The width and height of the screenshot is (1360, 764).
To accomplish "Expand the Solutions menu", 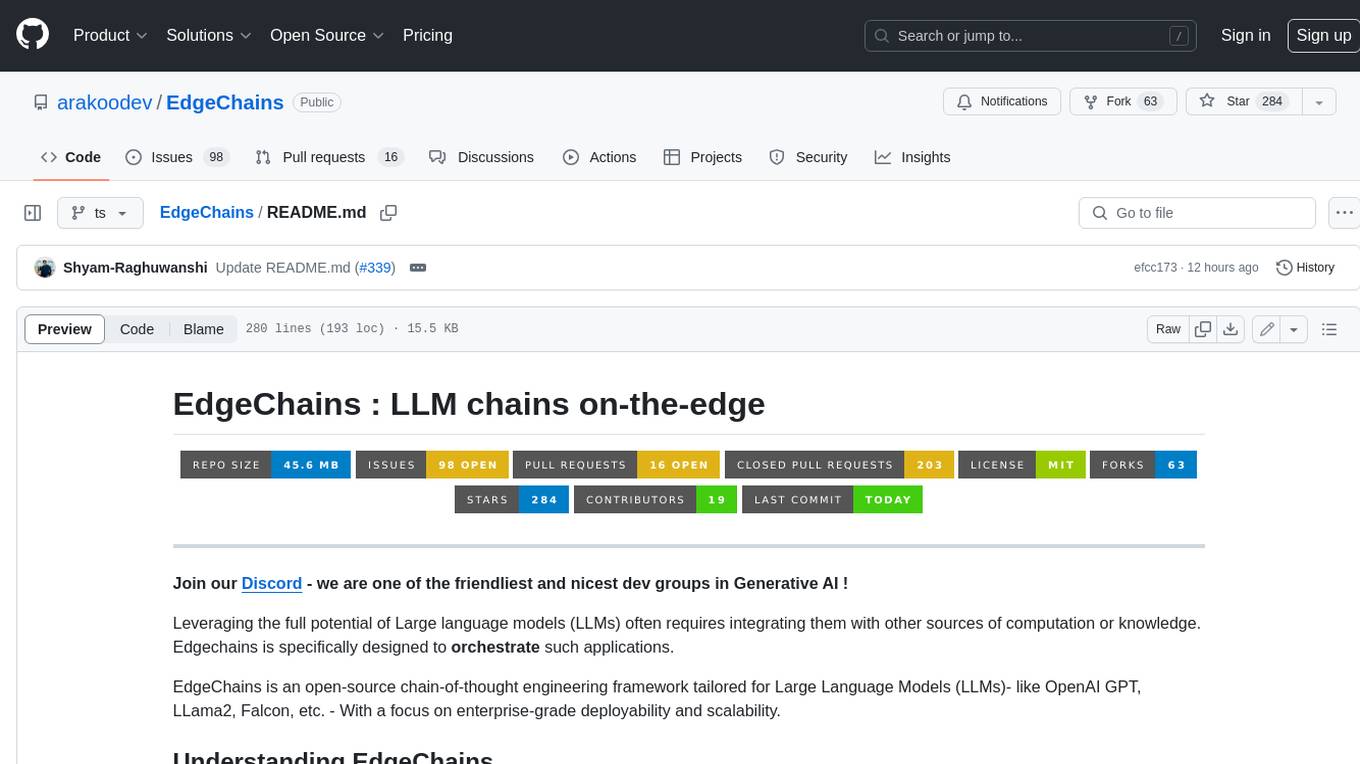I will [209, 35].
